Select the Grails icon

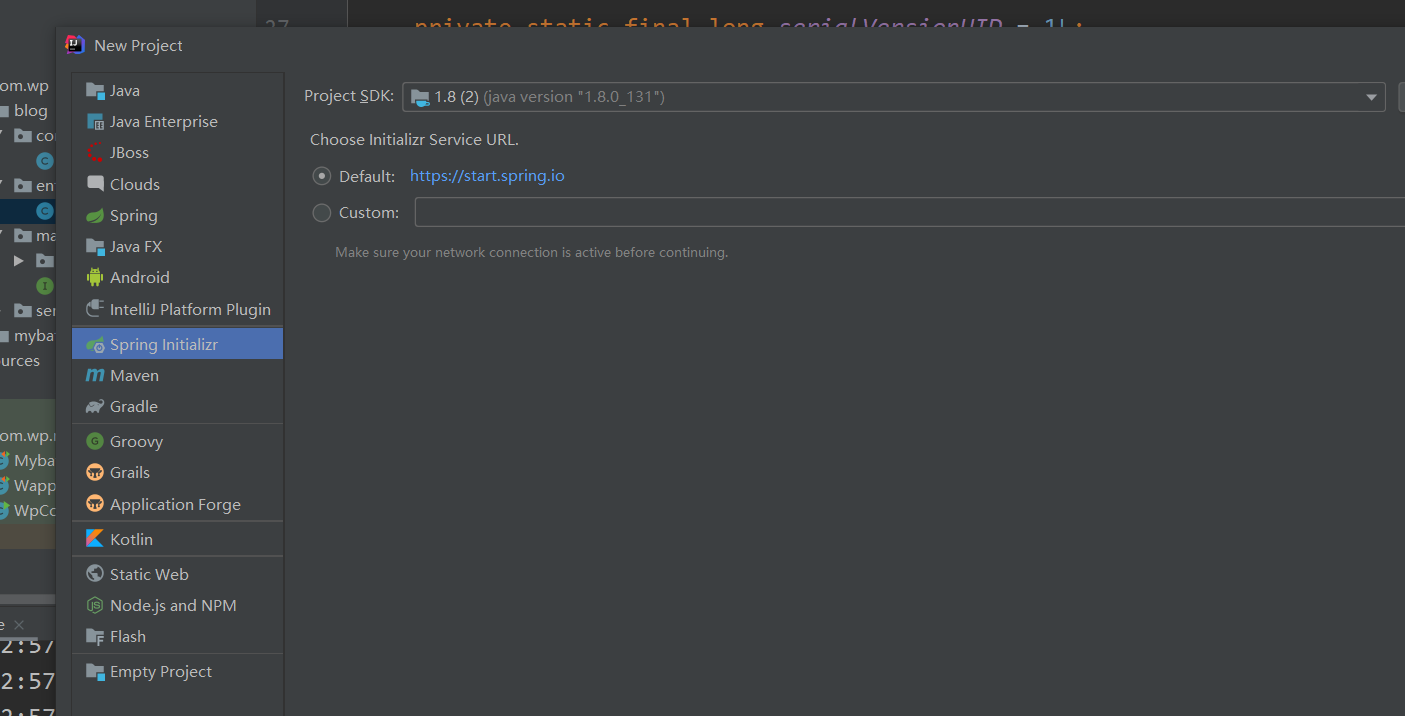coord(95,472)
